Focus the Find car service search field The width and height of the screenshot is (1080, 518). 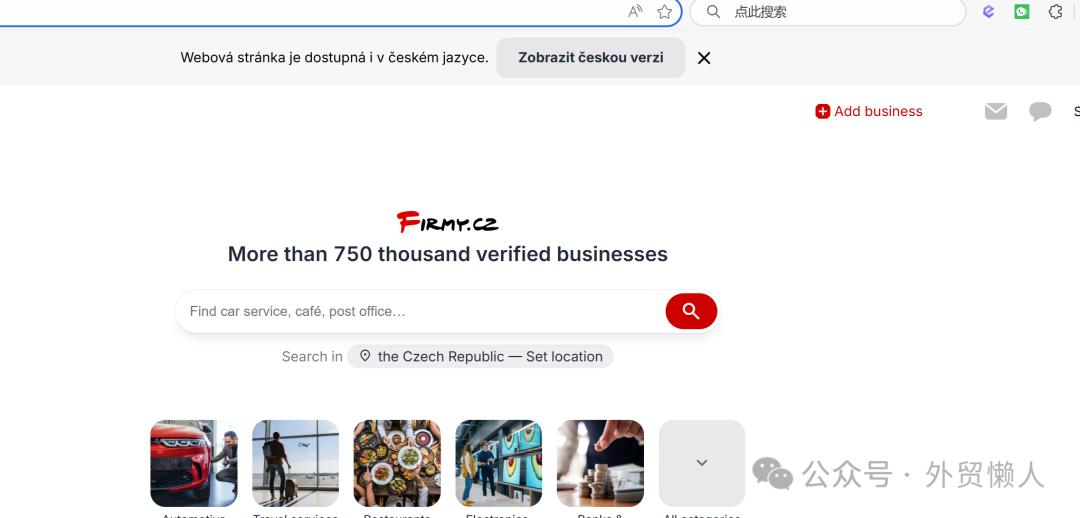tap(420, 311)
